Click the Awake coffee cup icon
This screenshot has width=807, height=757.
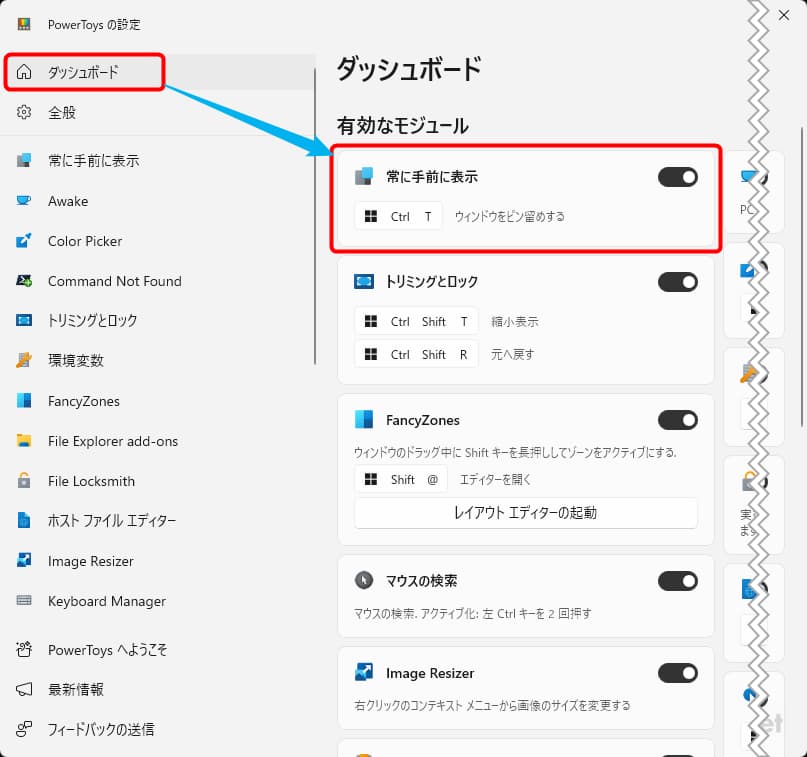coord(24,201)
